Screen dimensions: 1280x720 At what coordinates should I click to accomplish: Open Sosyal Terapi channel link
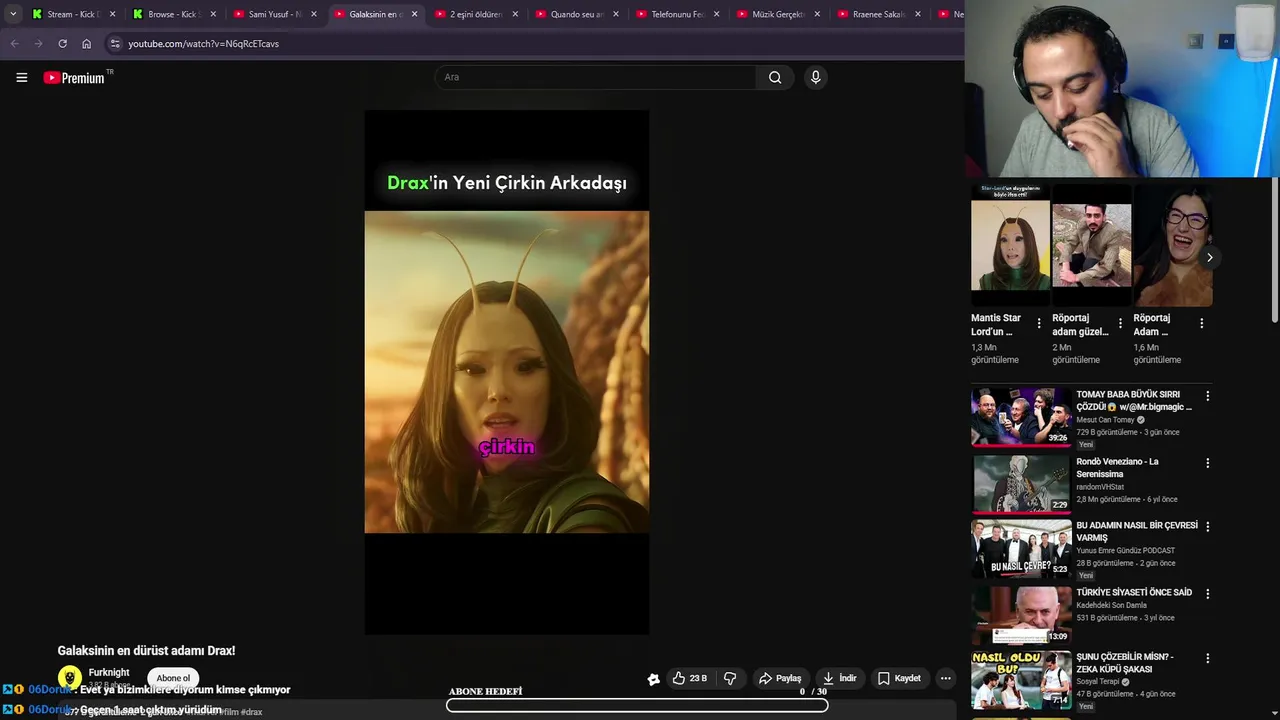click(1098, 682)
